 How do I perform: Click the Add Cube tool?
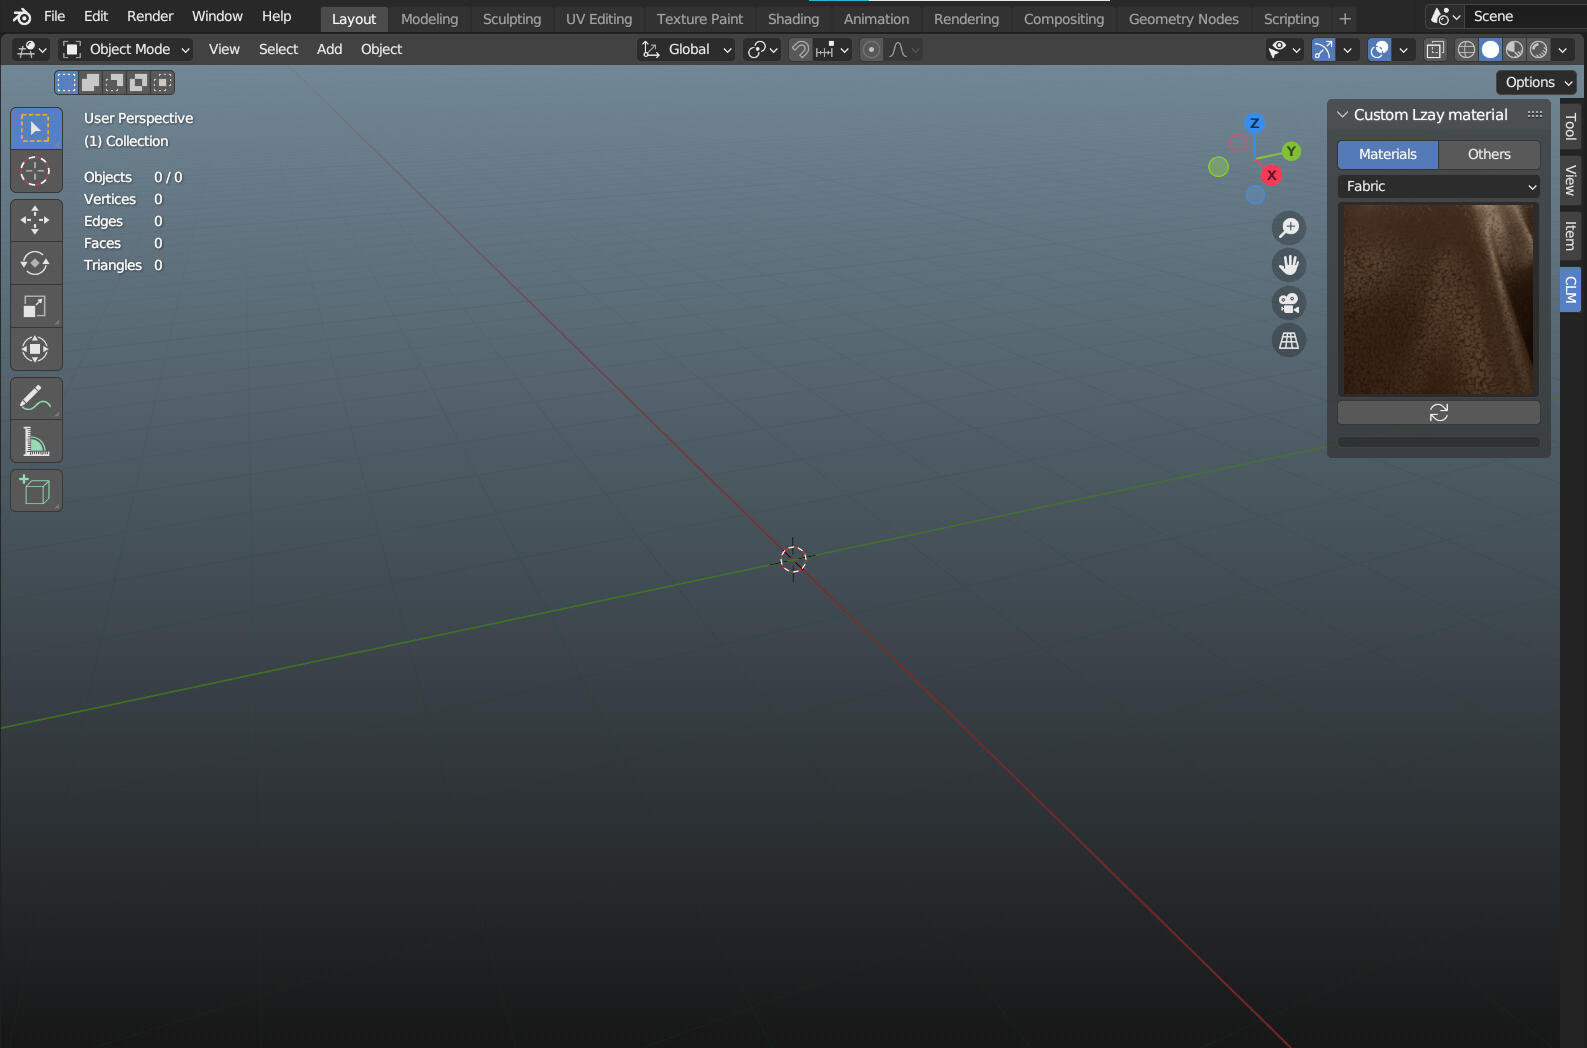coord(35,491)
